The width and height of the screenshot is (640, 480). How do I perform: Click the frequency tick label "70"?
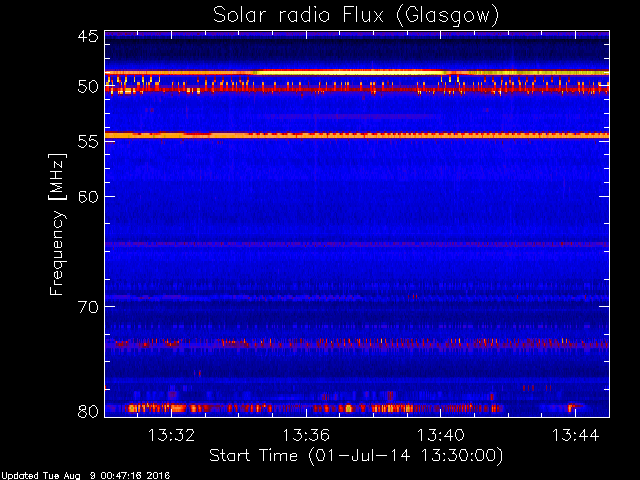(x=88, y=307)
